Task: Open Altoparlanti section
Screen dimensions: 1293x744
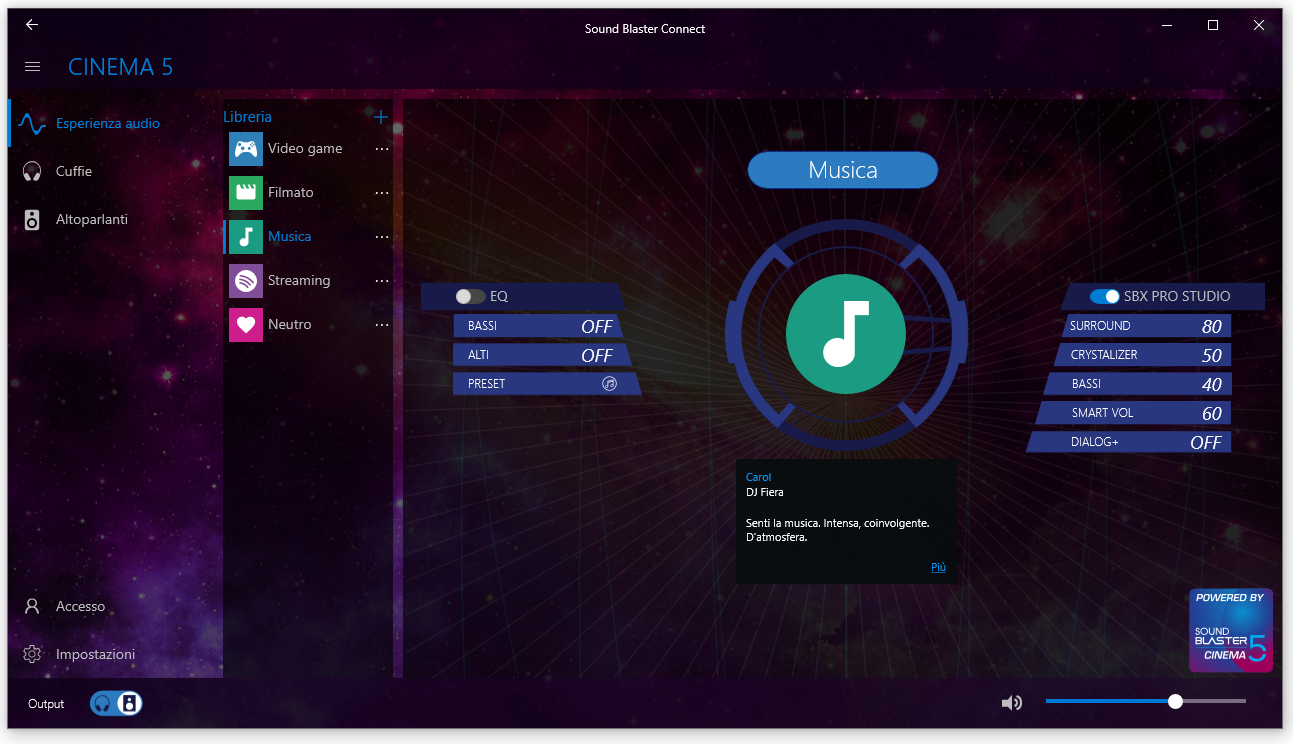Action: tap(92, 220)
